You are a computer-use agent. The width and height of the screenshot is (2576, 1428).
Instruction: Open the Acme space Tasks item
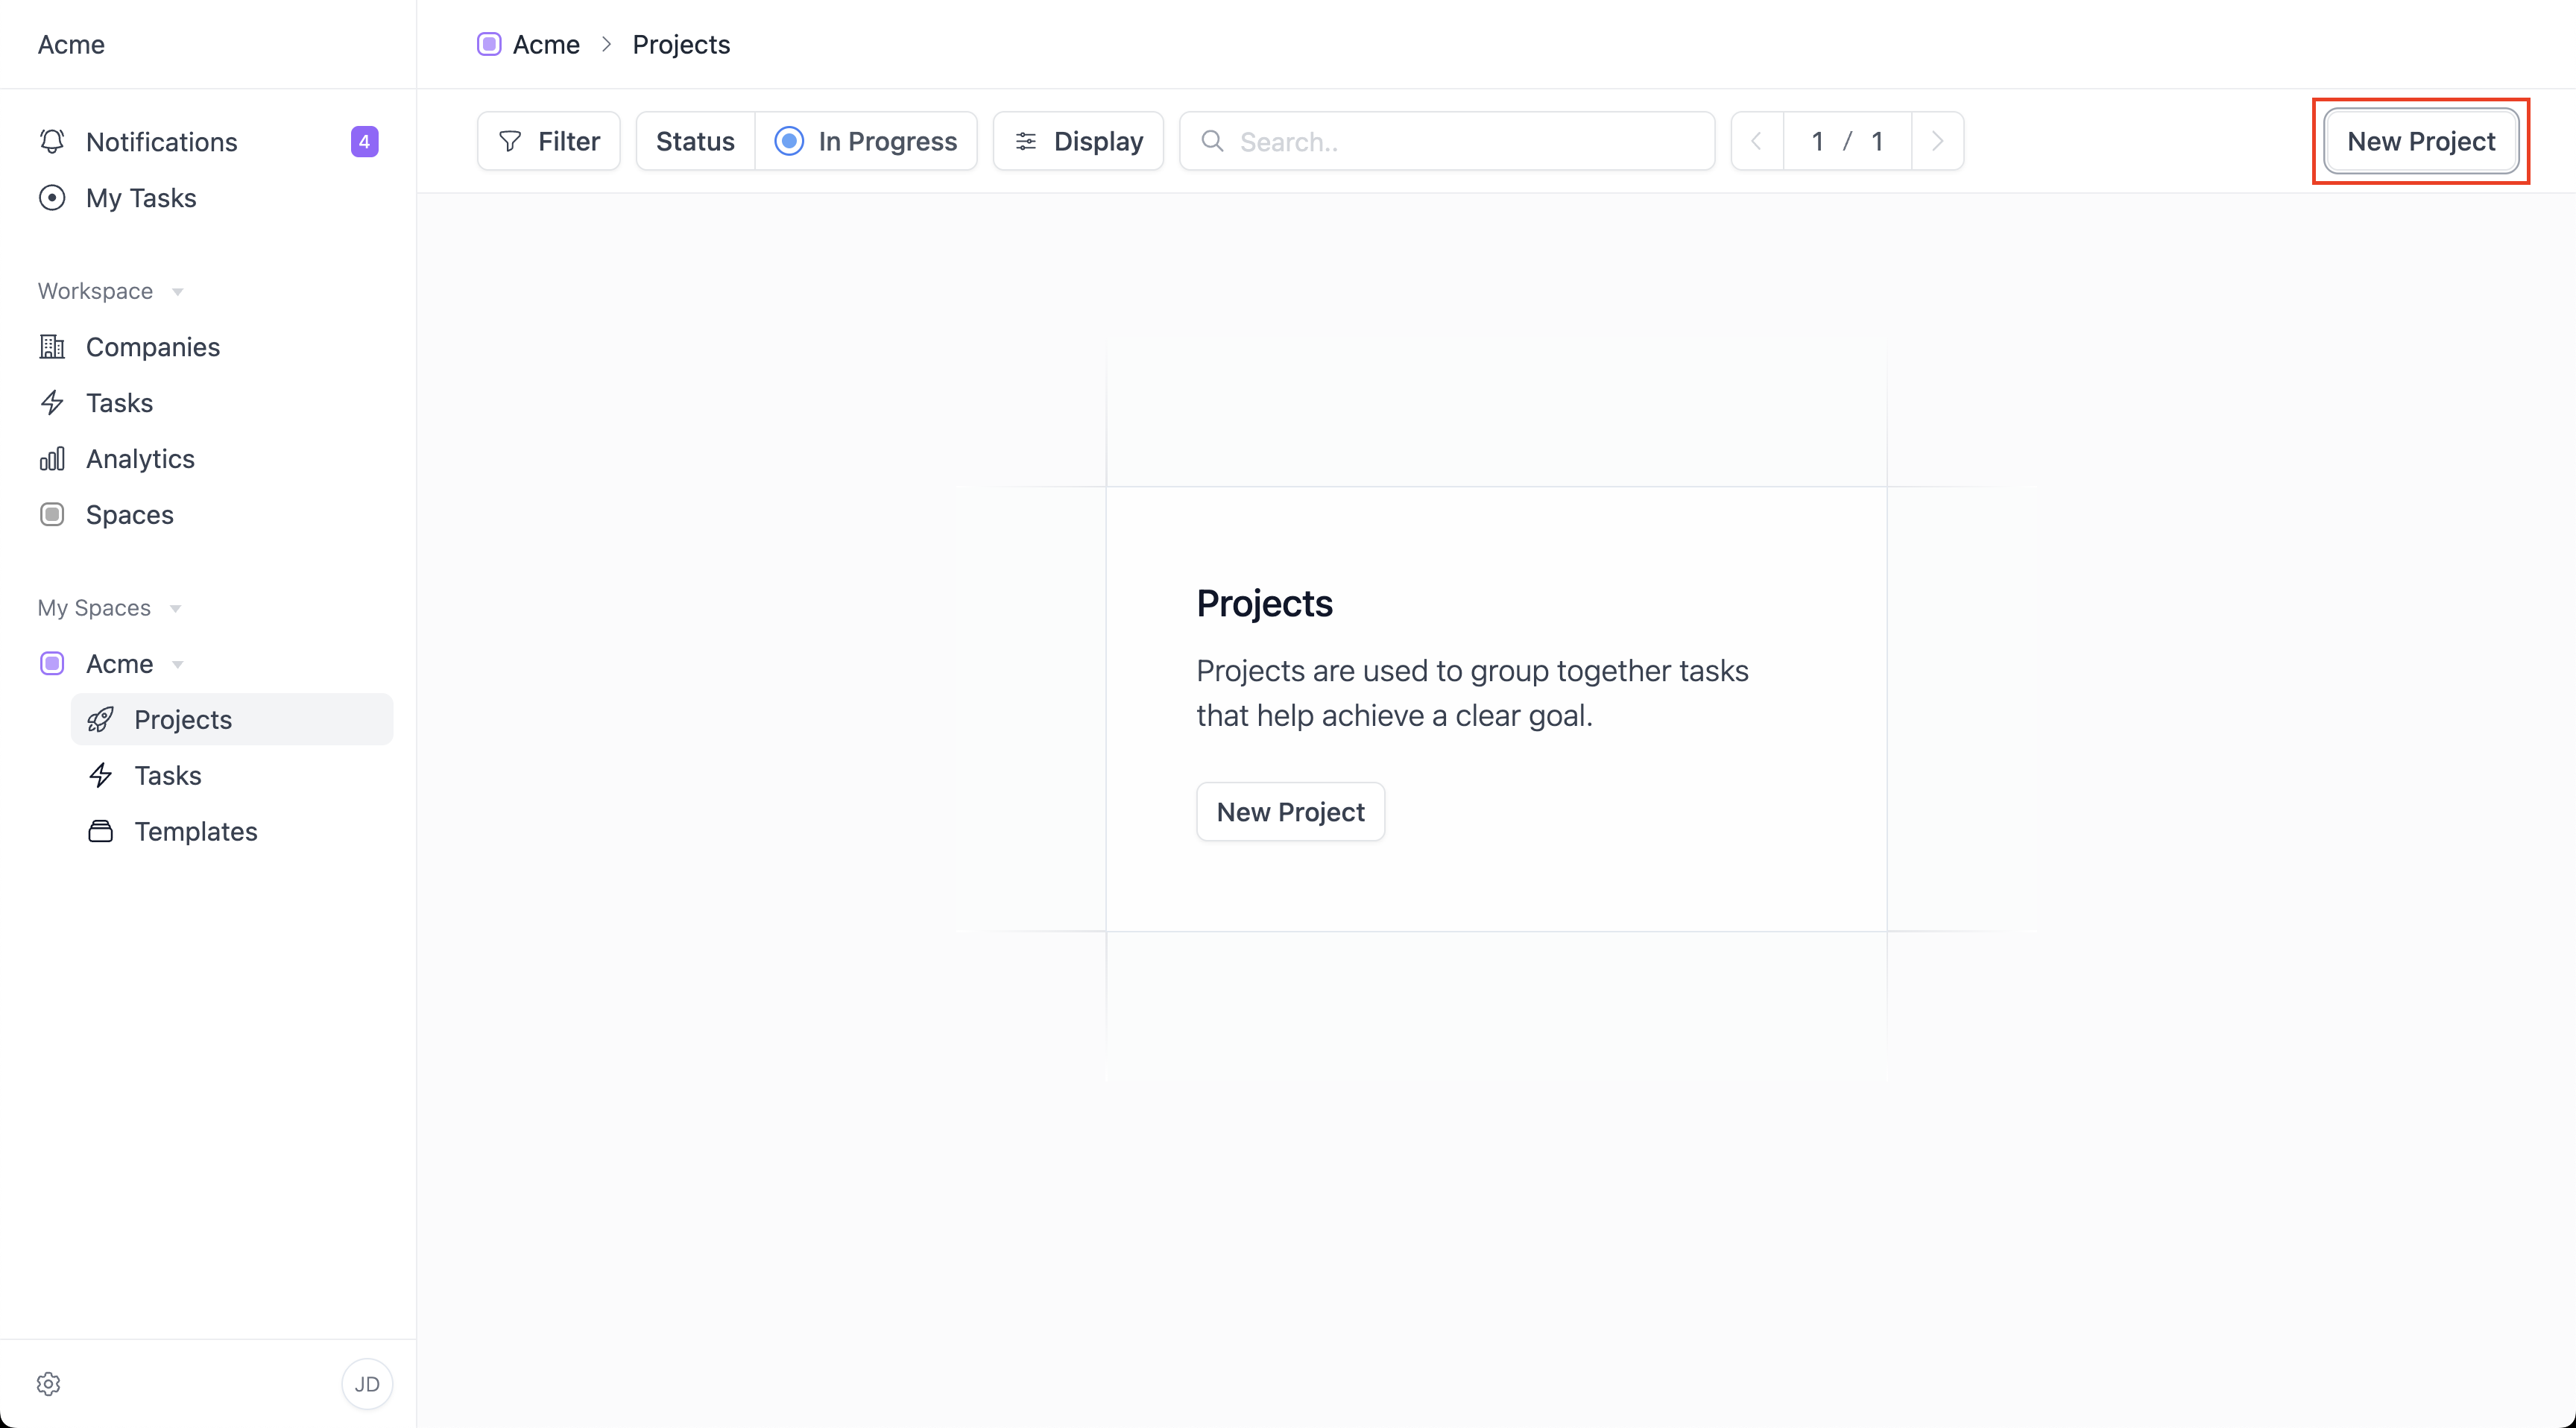click(168, 776)
